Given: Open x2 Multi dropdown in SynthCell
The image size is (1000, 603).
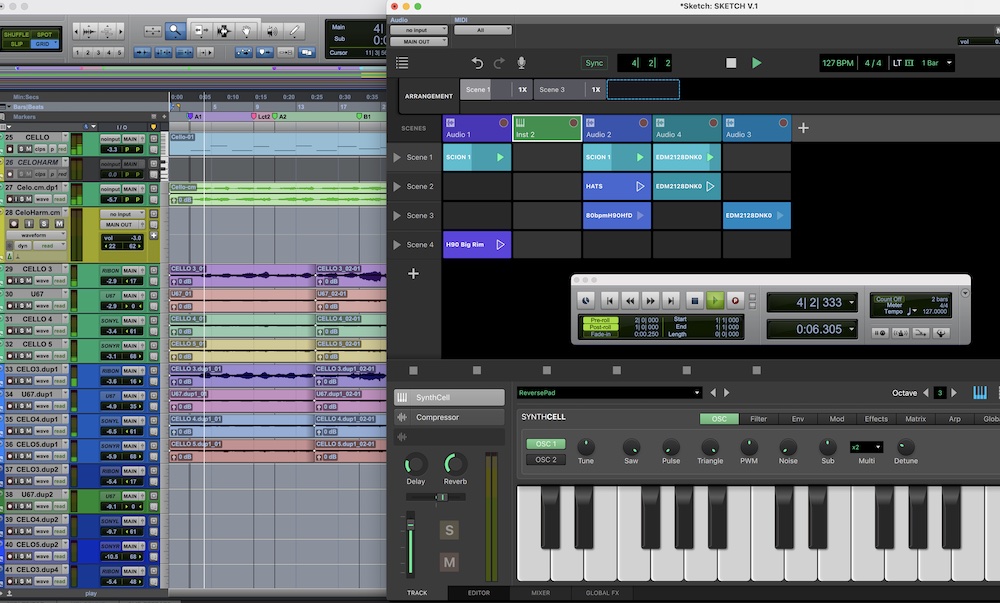Looking at the screenshot, I should pos(866,447).
